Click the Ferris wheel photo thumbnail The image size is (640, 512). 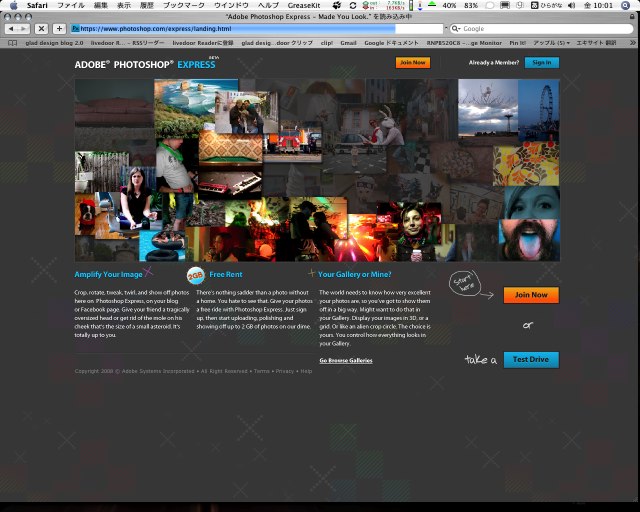540,111
